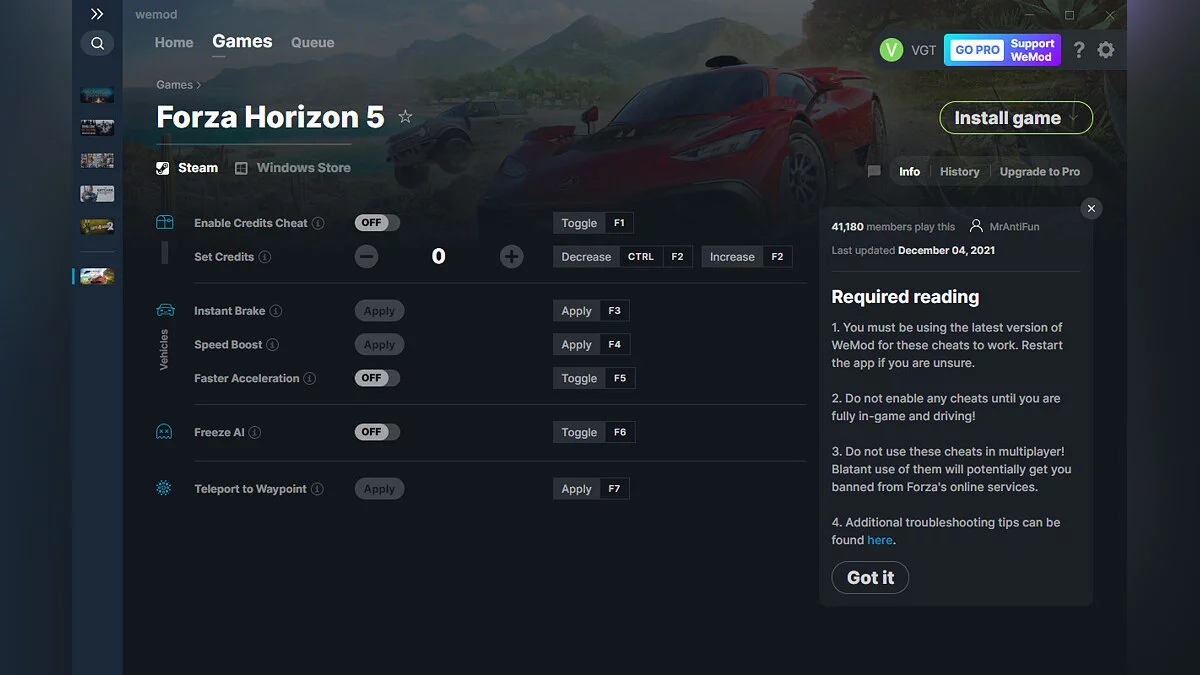Click the feedback chat icon left of Info
The height and width of the screenshot is (675, 1200).
pyautogui.click(x=873, y=171)
